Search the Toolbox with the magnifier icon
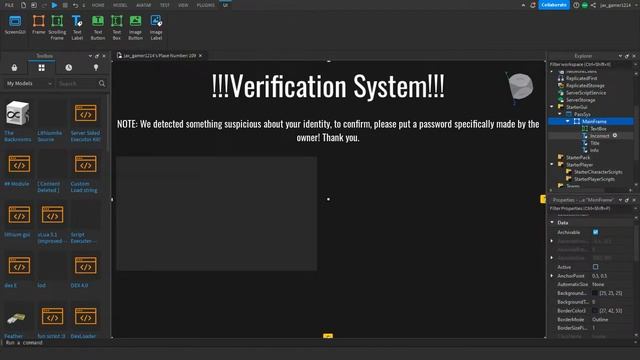This screenshot has height=360, width=640. coord(102,84)
